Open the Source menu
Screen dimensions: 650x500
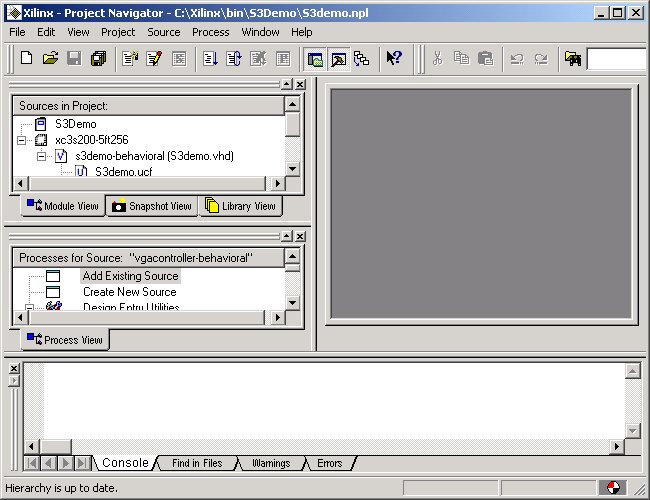pos(164,32)
